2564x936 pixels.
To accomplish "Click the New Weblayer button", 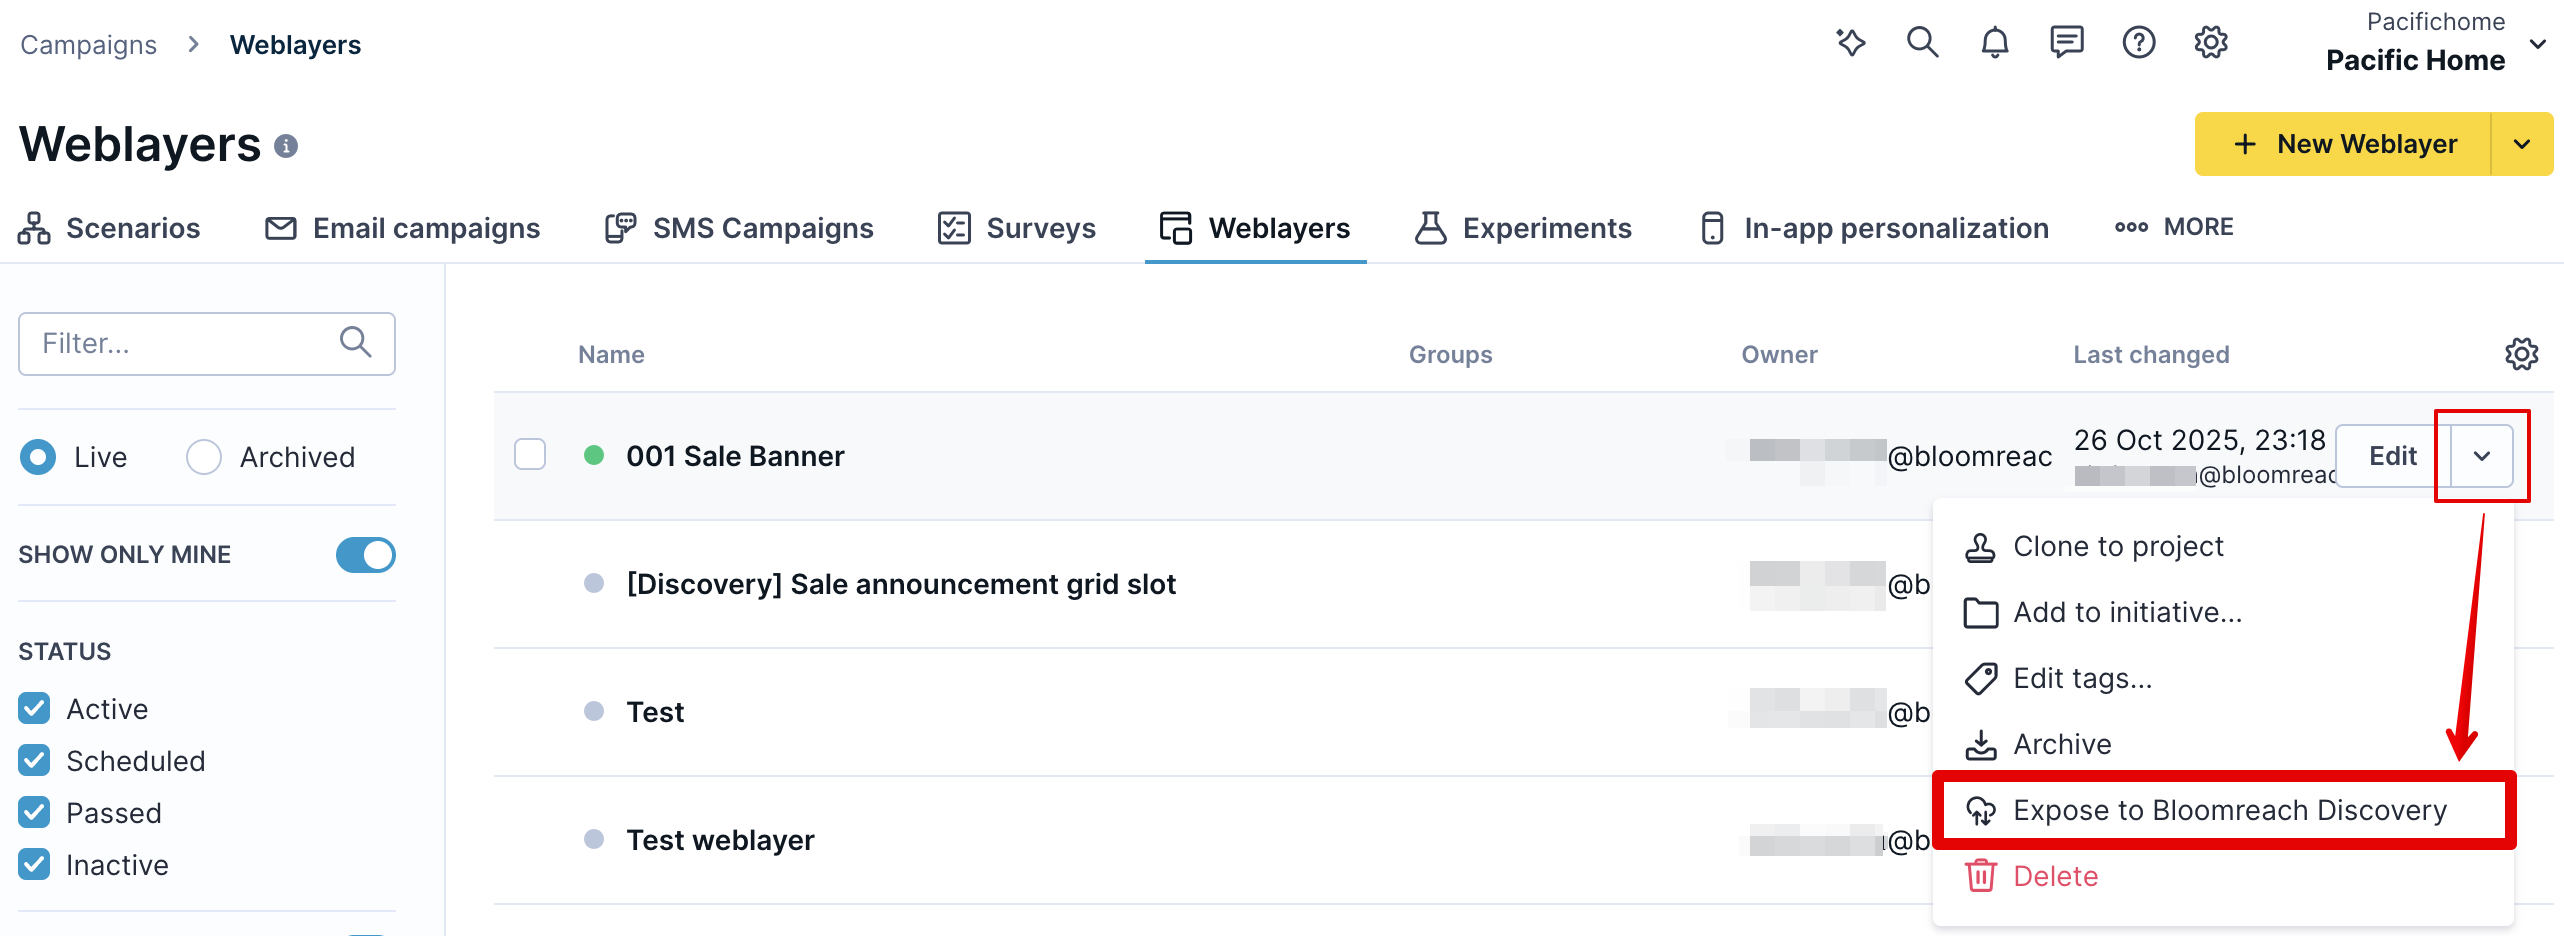I will (2343, 144).
